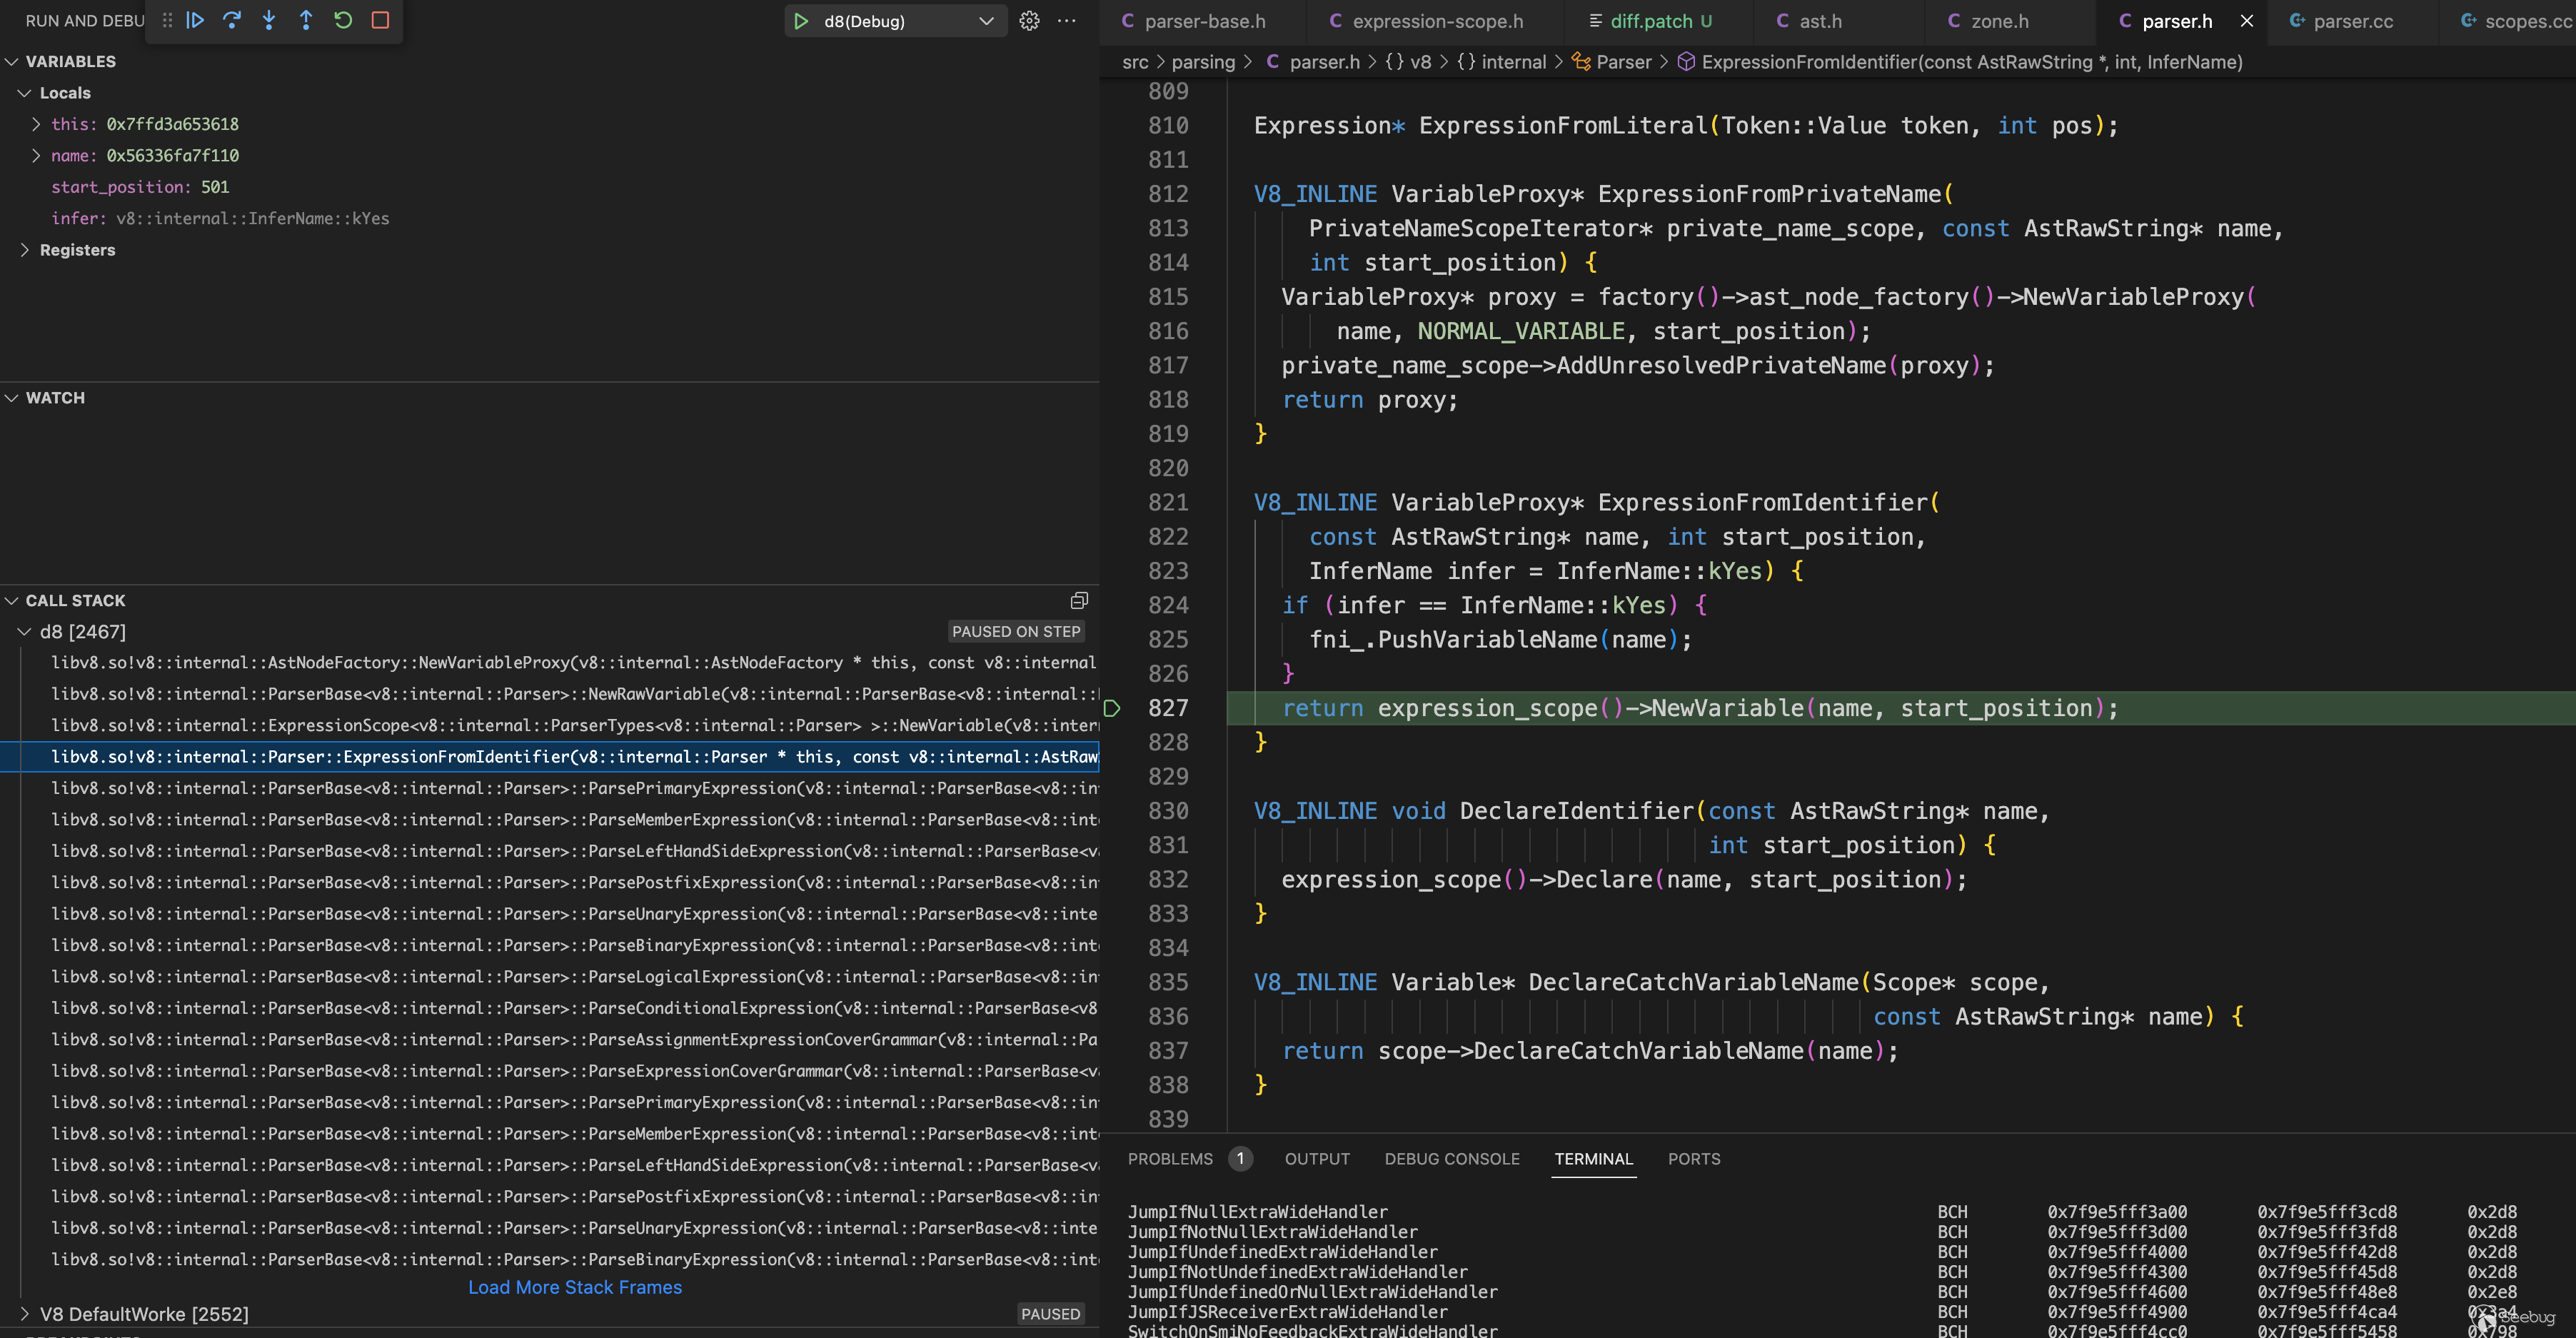Viewport: 2576px width, 1338px height.
Task: Click the Step Out debug icon
Action: point(306,20)
